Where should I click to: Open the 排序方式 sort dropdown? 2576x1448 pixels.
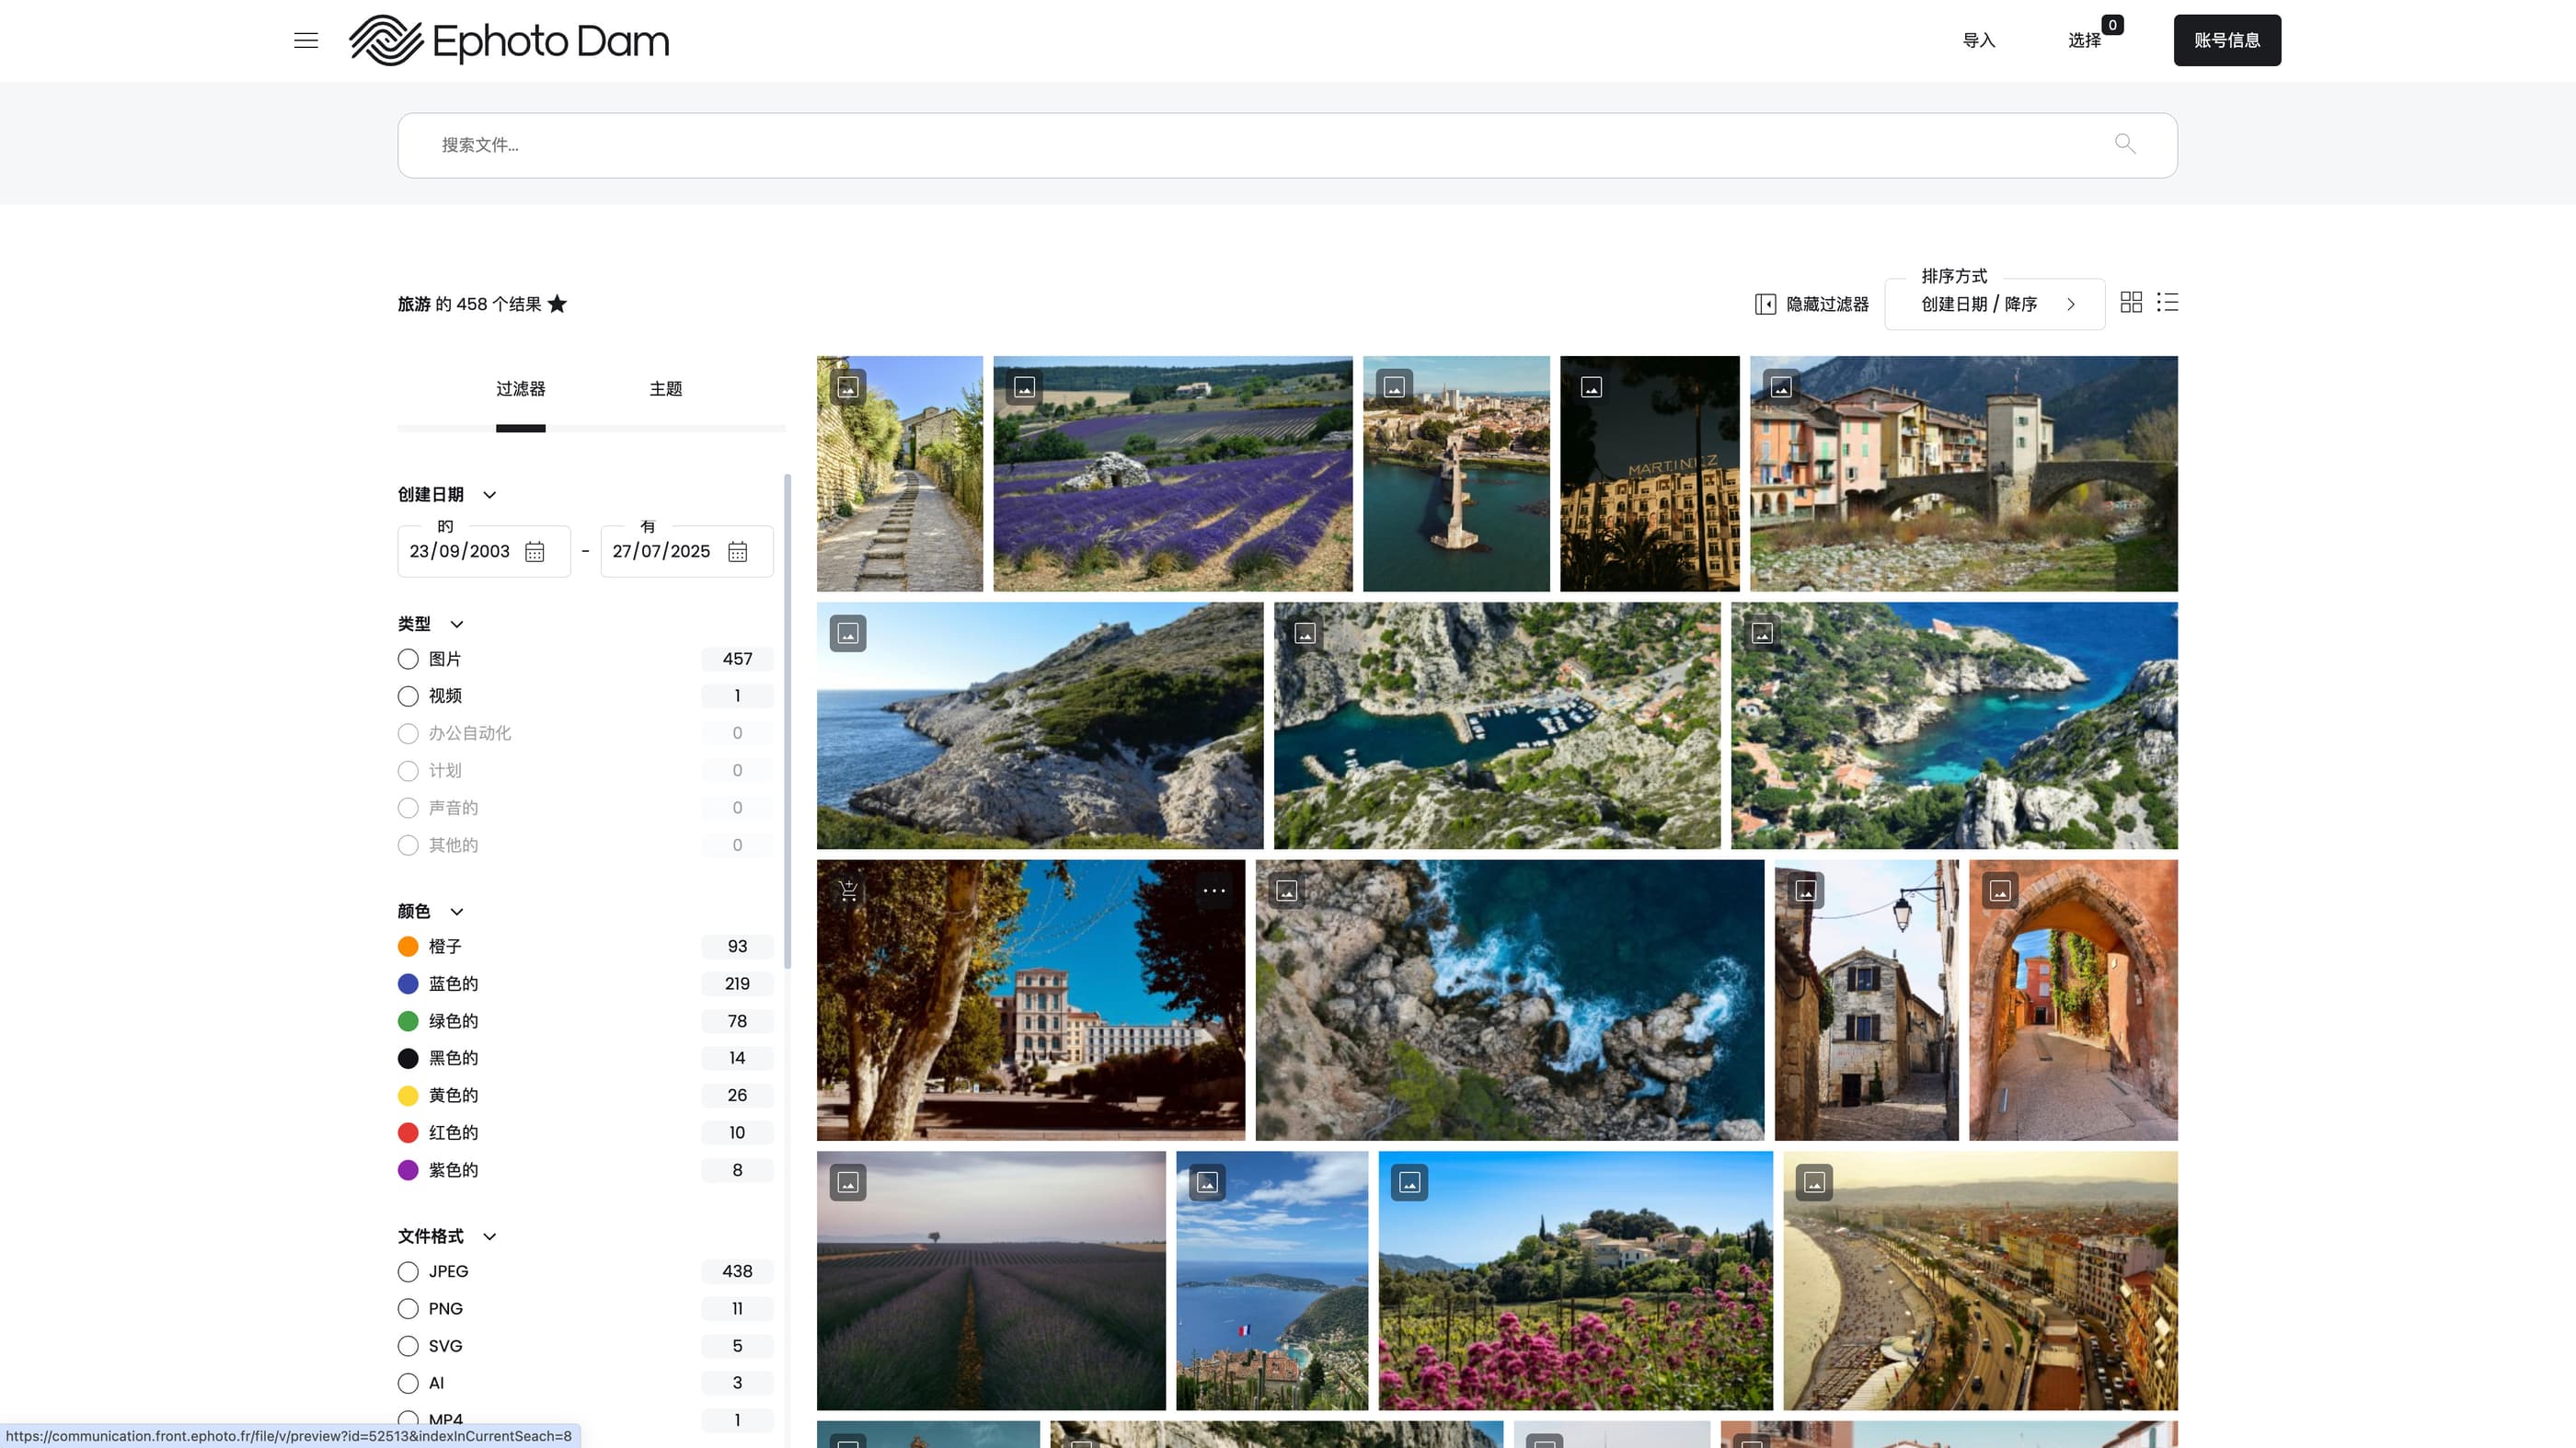[1995, 303]
